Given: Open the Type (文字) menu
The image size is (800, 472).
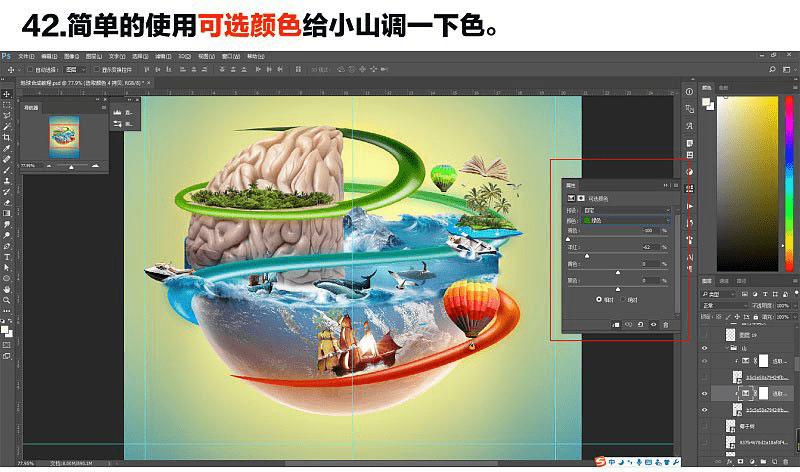Looking at the screenshot, I should pos(116,56).
